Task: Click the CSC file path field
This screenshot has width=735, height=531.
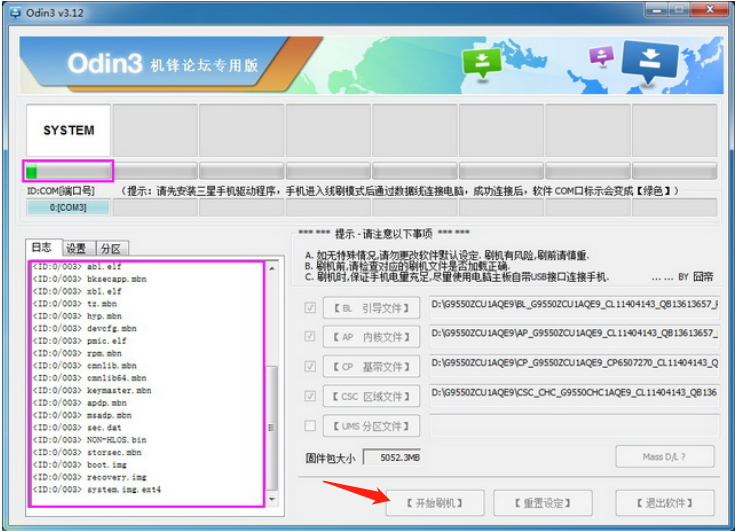Action: [575, 395]
